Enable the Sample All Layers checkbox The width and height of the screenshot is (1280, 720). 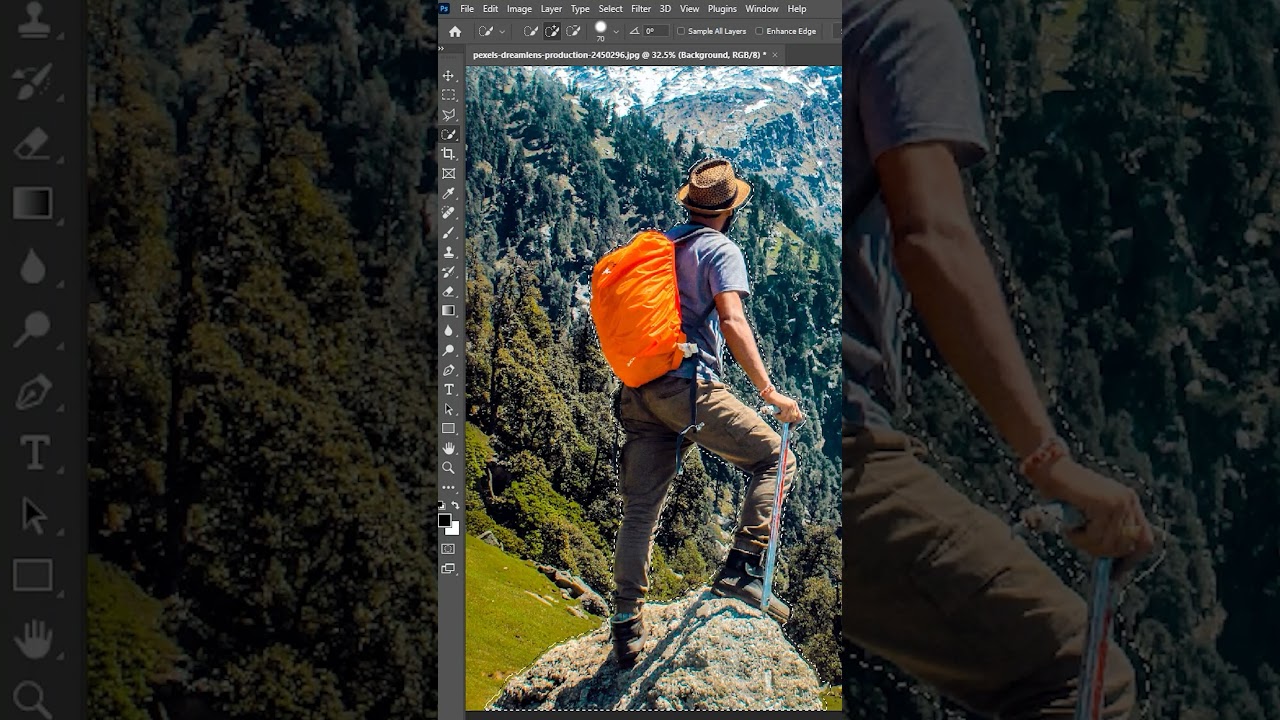pos(681,31)
